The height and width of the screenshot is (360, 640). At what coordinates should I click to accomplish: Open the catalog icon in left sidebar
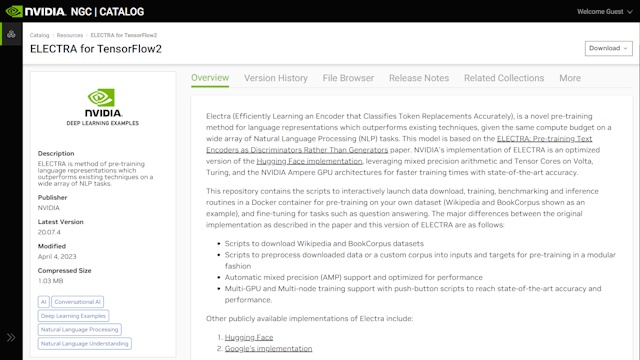coord(11,34)
